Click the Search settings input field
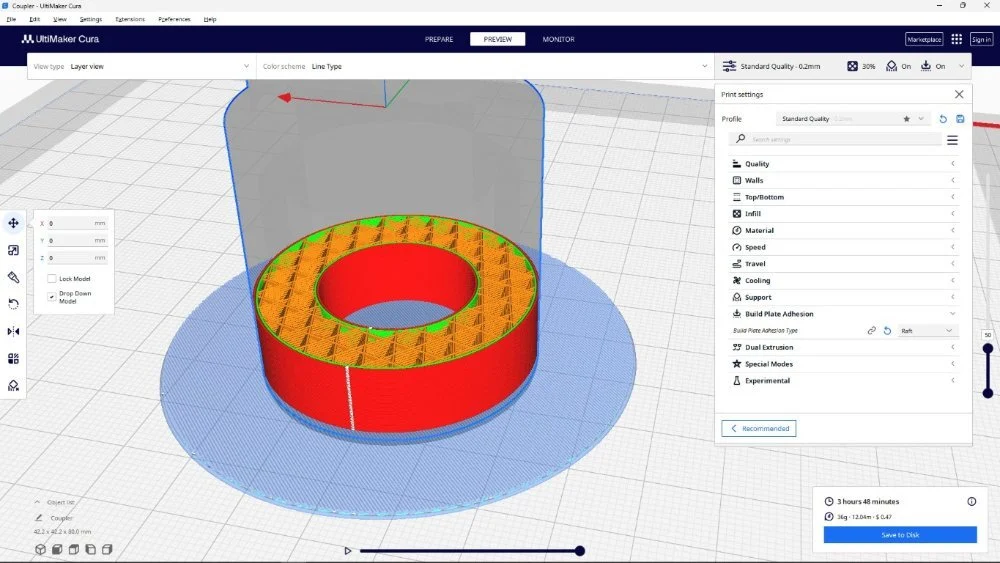 click(x=840, y=140)
